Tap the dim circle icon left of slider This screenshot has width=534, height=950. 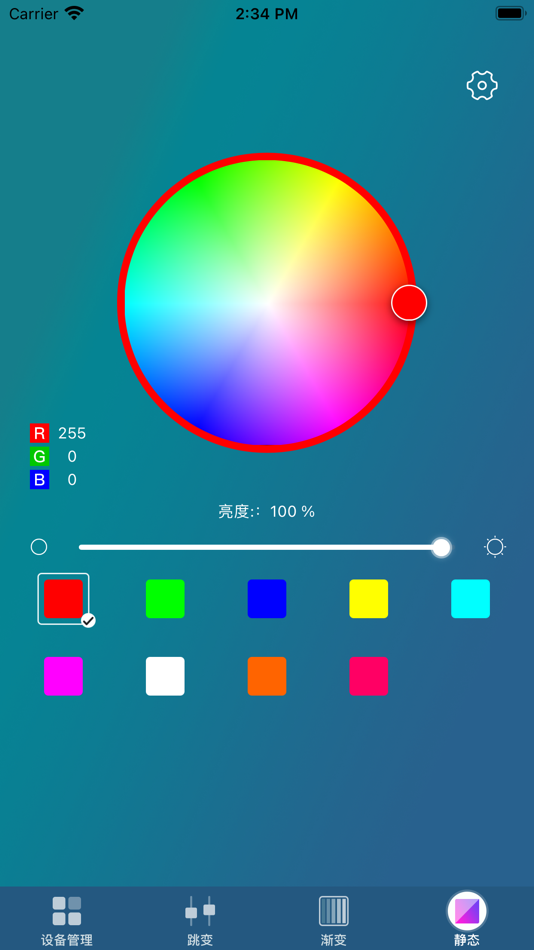click(x=39, y=547)
